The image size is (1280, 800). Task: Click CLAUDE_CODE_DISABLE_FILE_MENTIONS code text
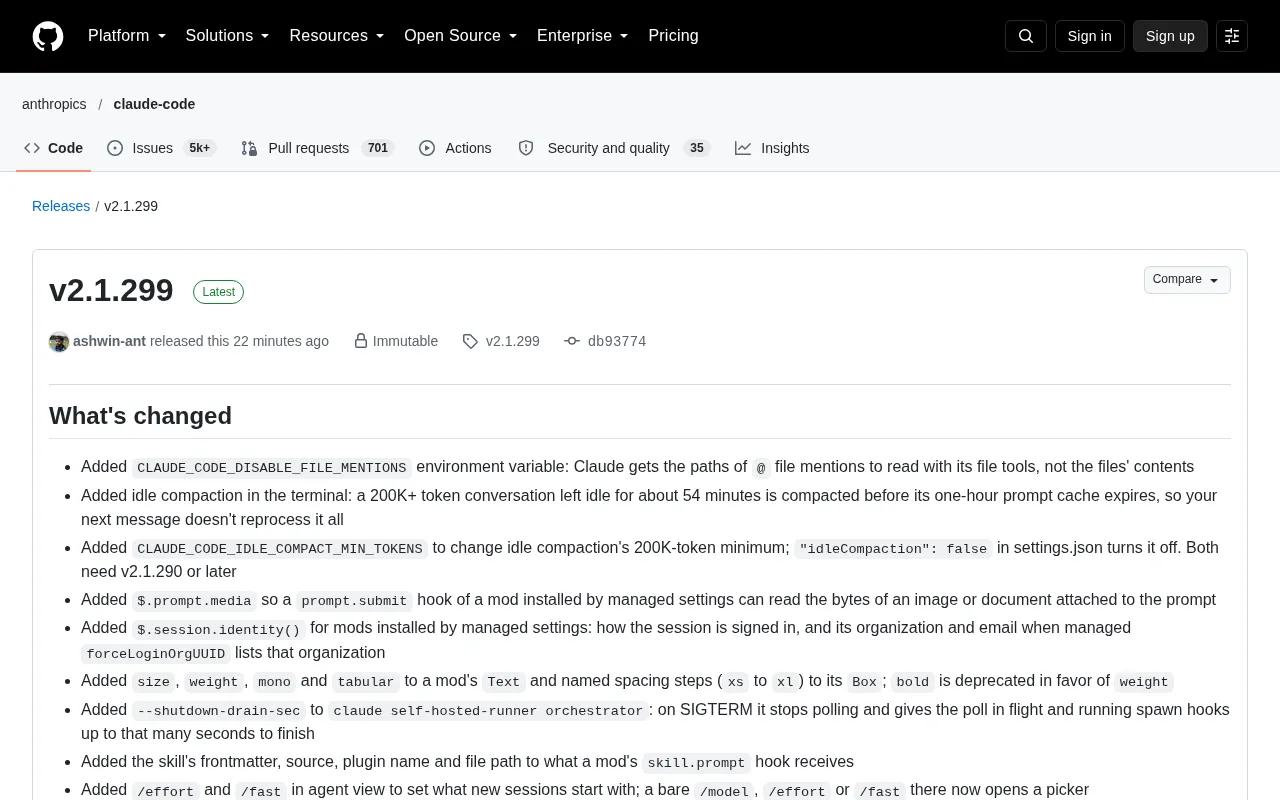point(272,467)
